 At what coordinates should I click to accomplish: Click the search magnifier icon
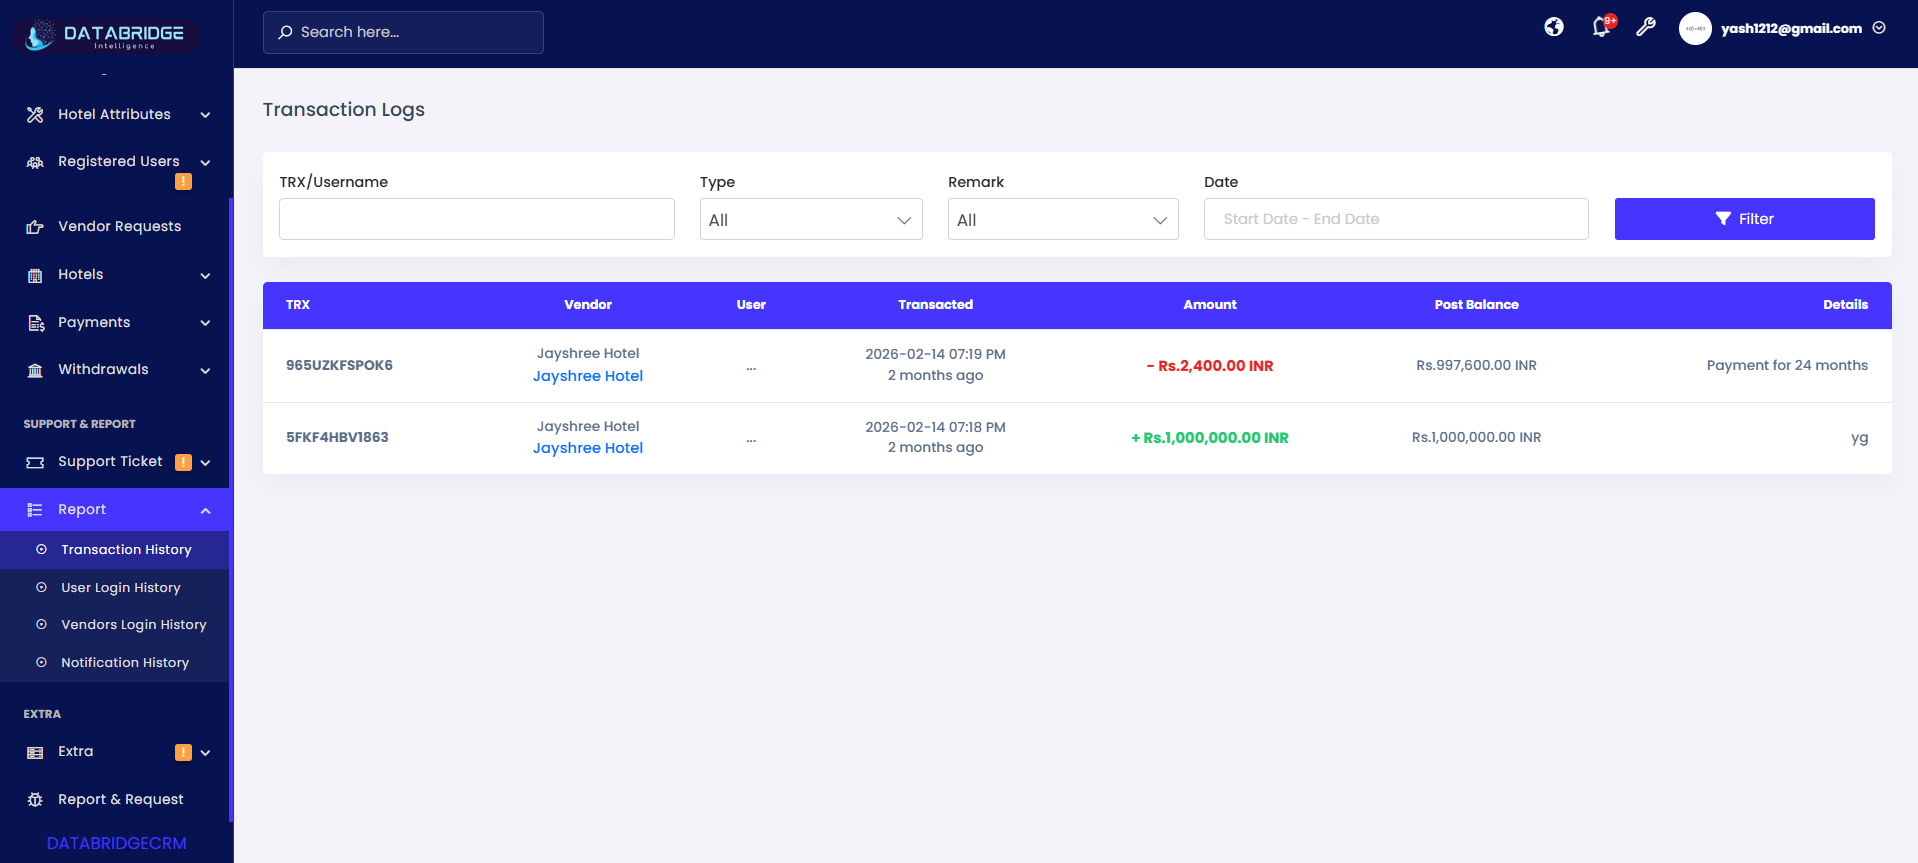pos(285,32)
